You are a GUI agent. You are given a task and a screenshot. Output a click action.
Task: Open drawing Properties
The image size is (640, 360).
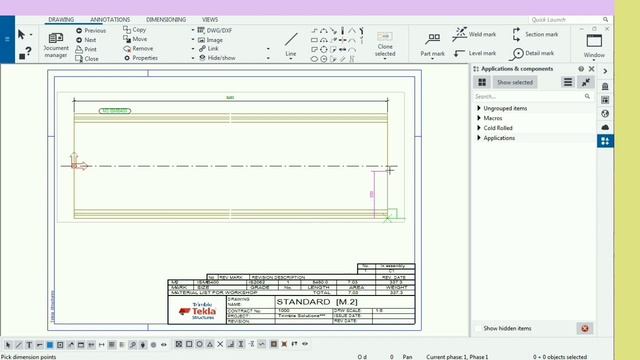[140, 58]
